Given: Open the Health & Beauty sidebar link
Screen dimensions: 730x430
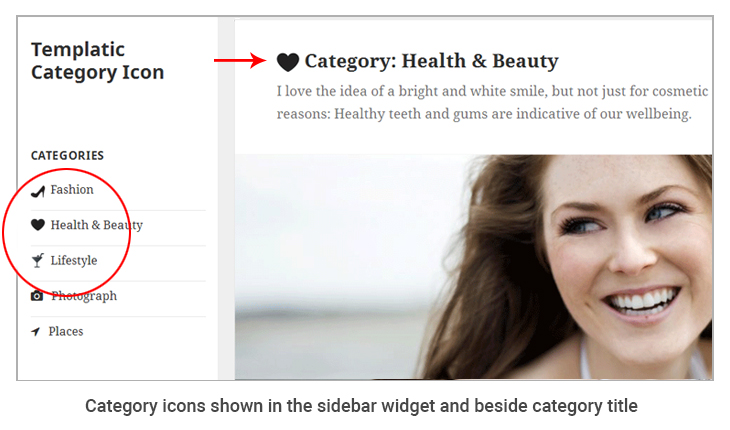Looking at the screenshot, I should 96,225.
